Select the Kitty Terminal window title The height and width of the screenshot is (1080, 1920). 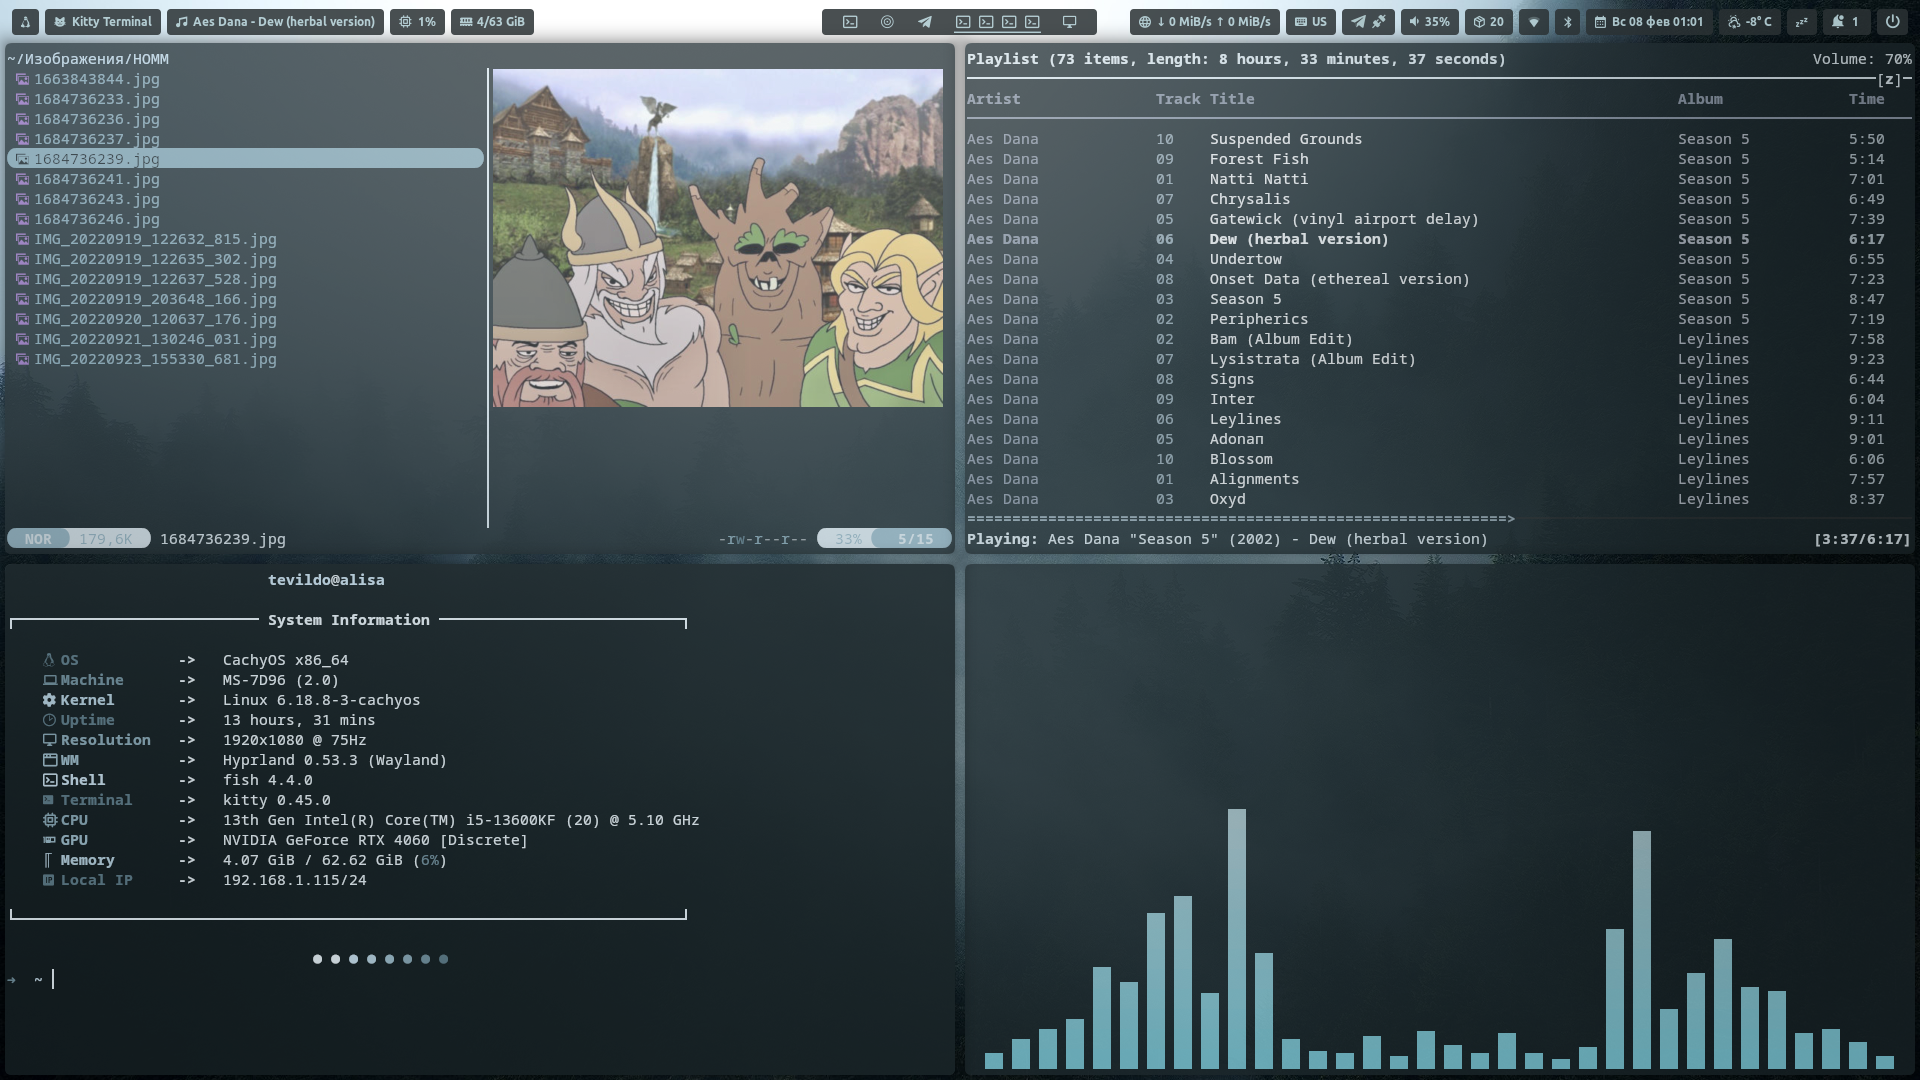(102, 21)
